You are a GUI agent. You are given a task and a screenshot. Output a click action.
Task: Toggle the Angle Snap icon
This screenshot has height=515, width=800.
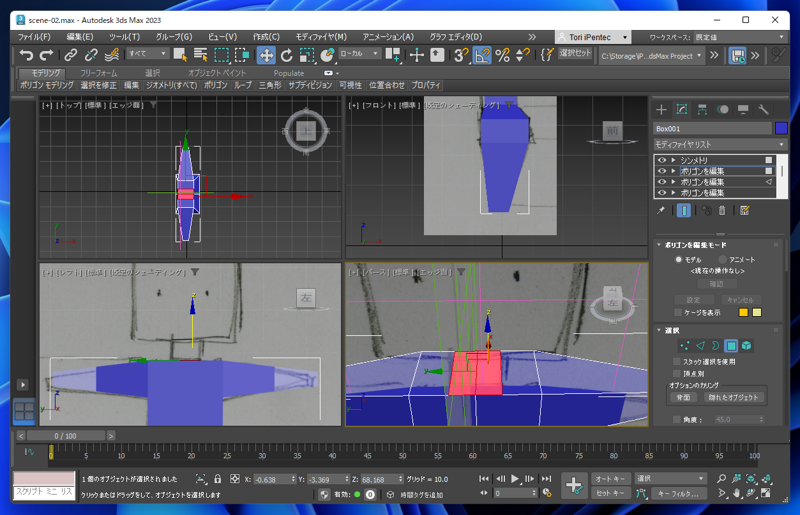[482, 55]
